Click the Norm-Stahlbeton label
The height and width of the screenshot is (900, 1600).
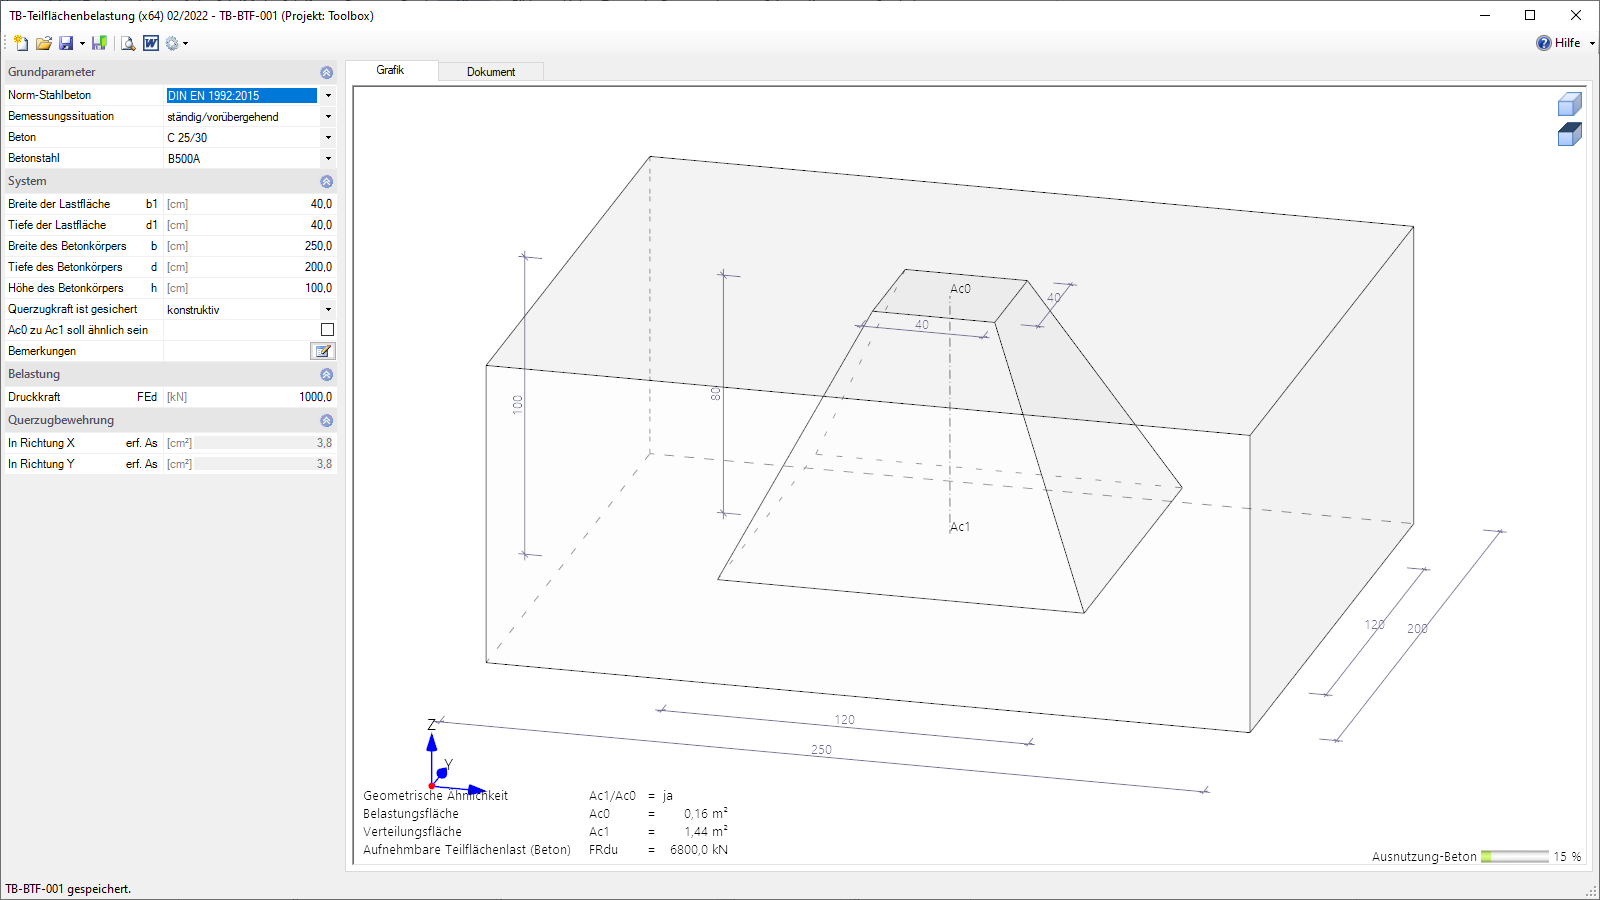[x=49, y=95]
